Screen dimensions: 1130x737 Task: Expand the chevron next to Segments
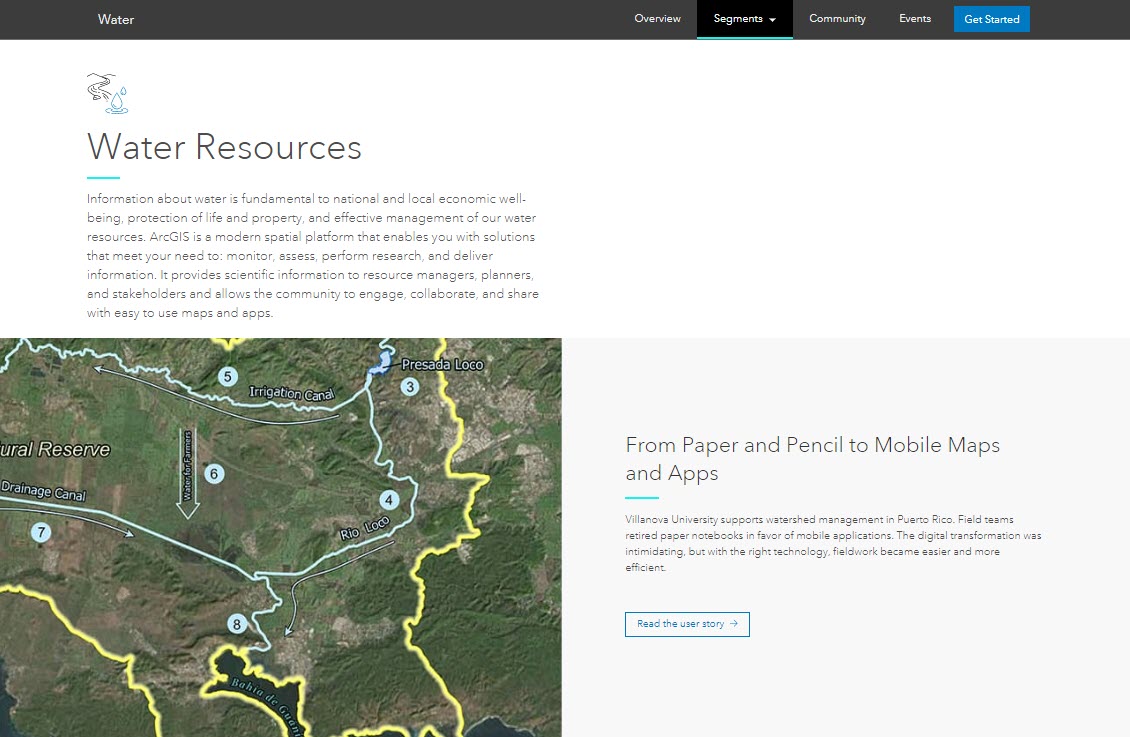(771, 19)
